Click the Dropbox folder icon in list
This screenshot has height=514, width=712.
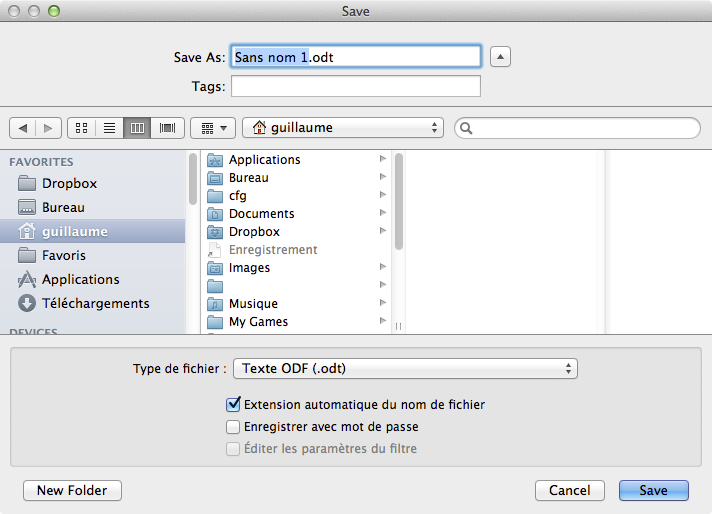(215, 232)
